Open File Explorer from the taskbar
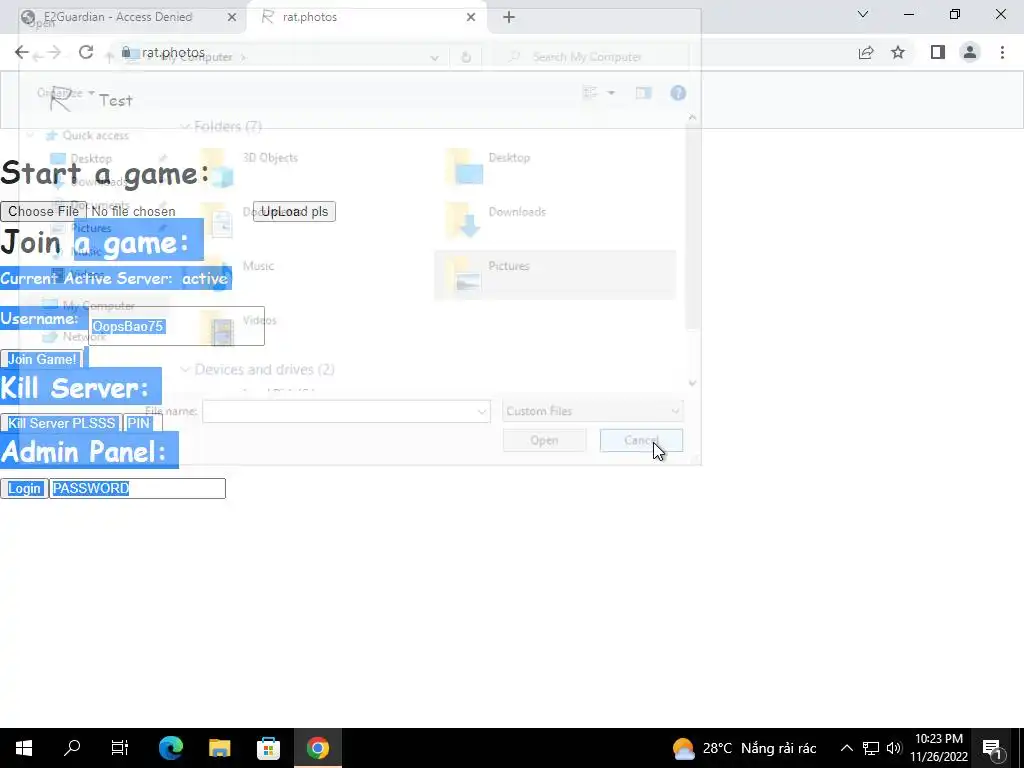The image size is (1024, 768). tap(219, 748)
